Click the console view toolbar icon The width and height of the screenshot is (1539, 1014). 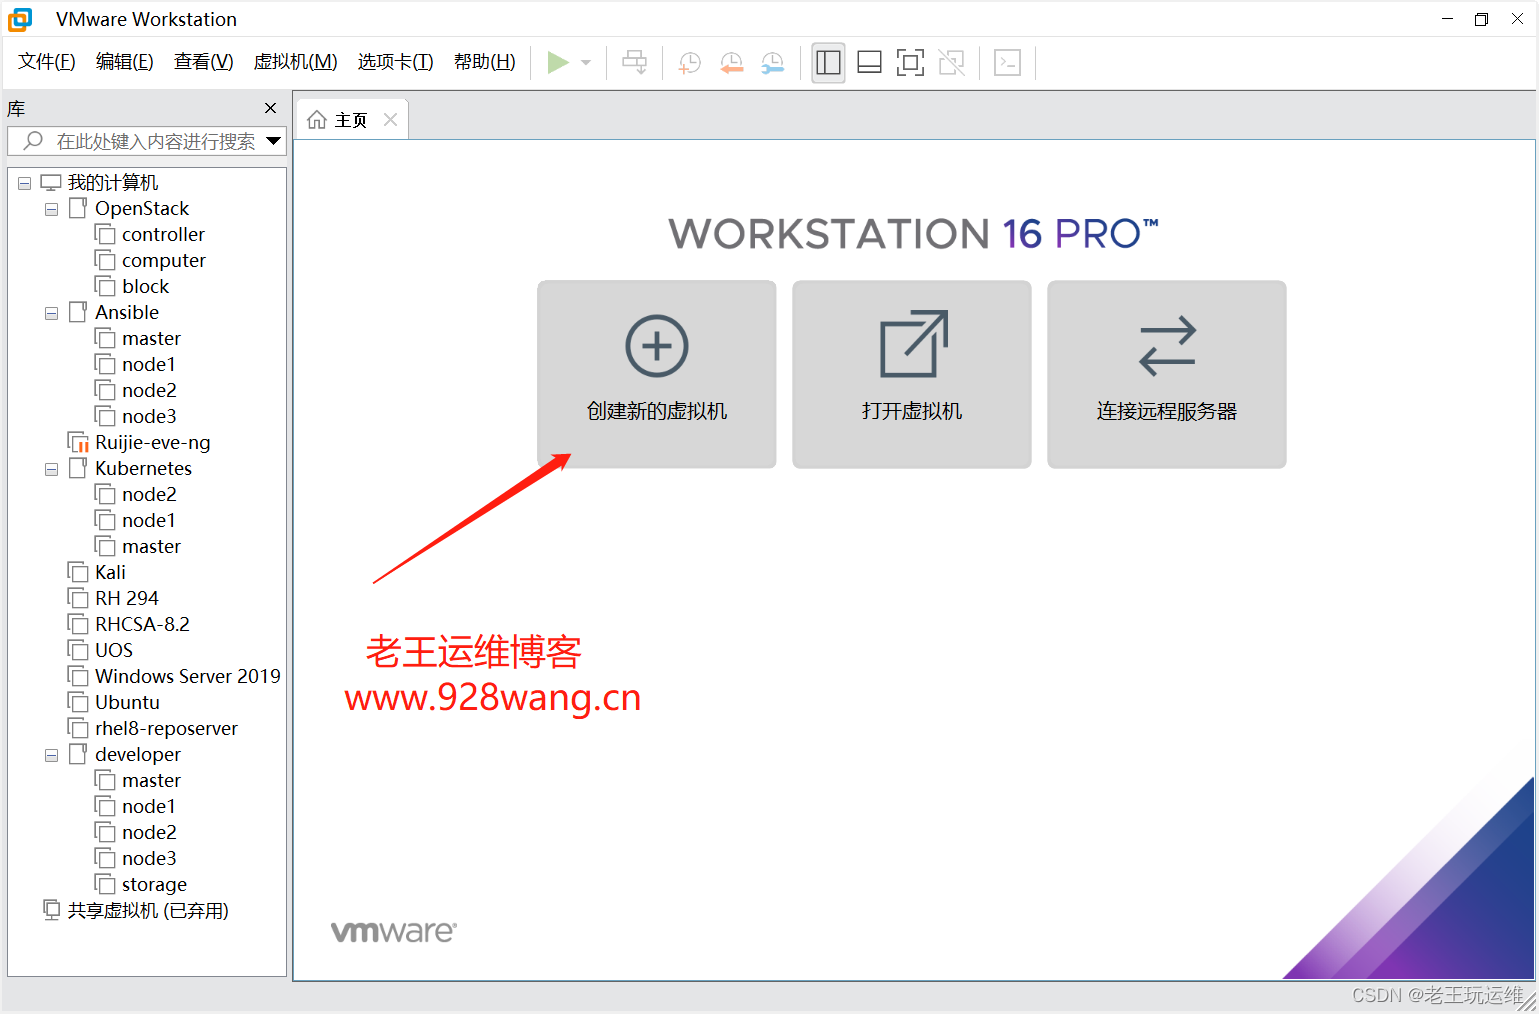click(1007, 63)
